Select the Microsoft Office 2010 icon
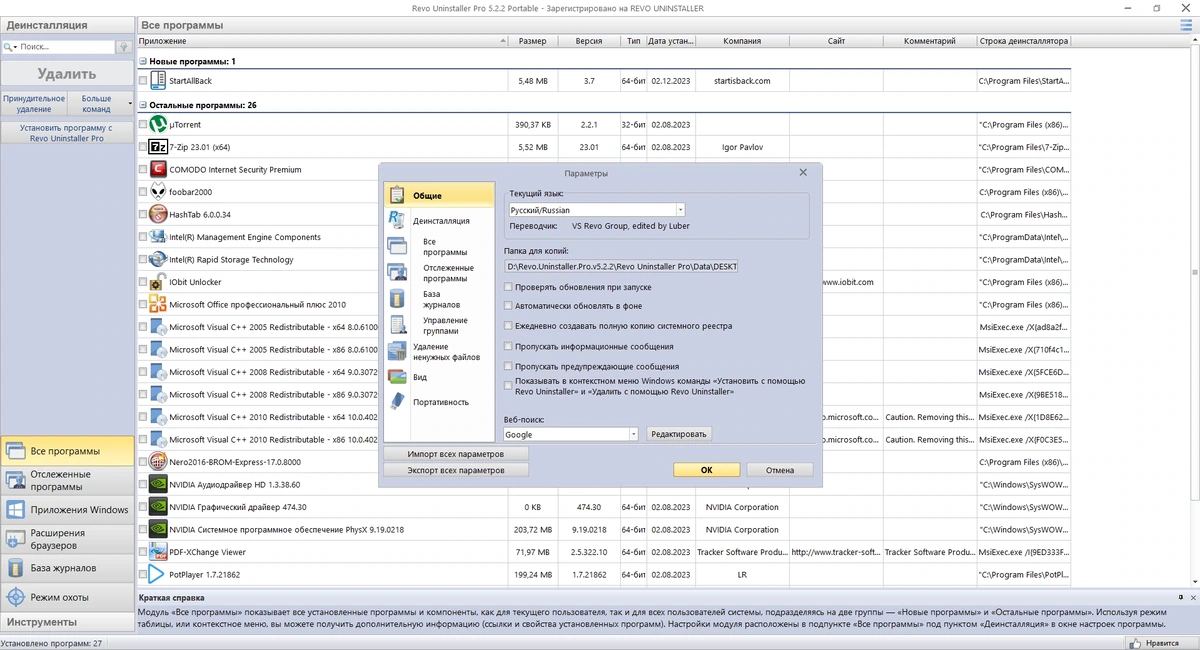Viewport: 1200px width, 650px height. tap(158, 304)
